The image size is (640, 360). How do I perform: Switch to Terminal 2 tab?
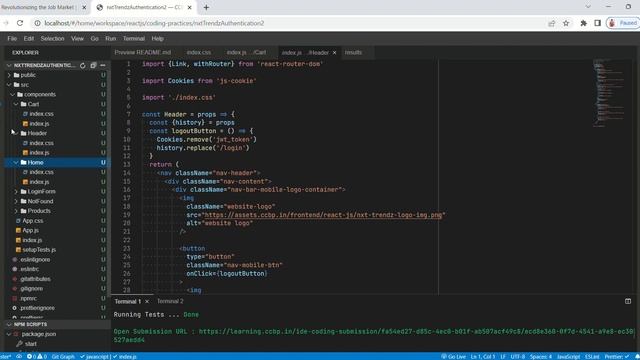[170, 302]
